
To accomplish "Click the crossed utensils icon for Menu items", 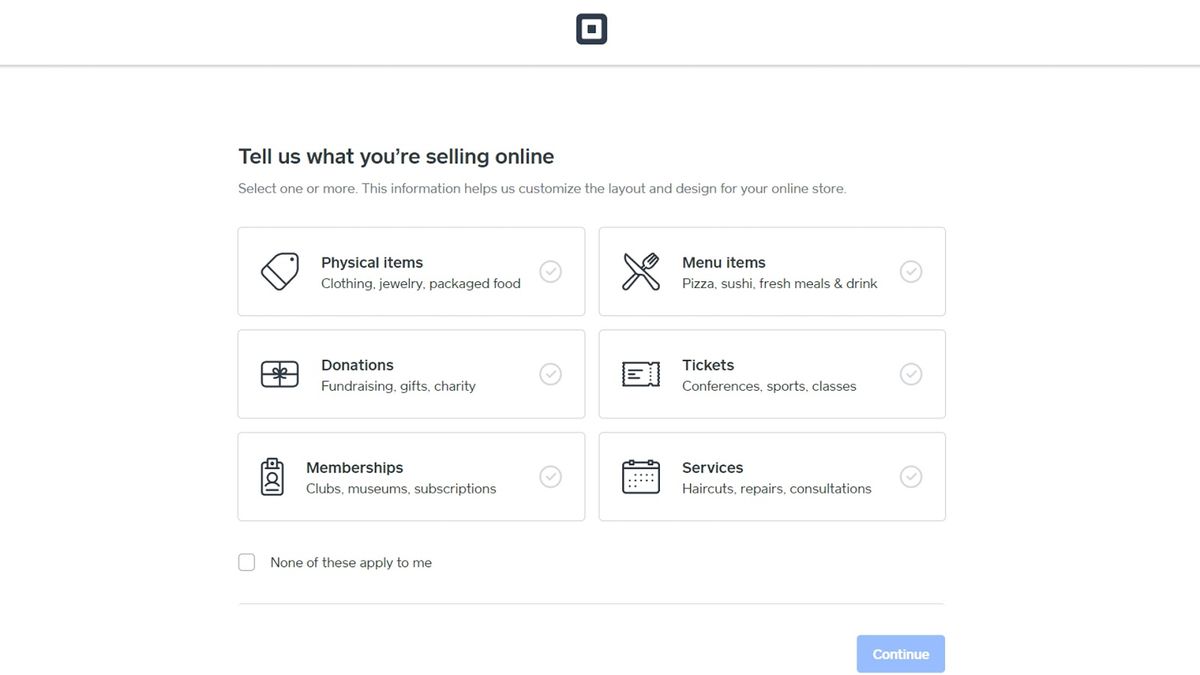I will [x=639, y=270].
